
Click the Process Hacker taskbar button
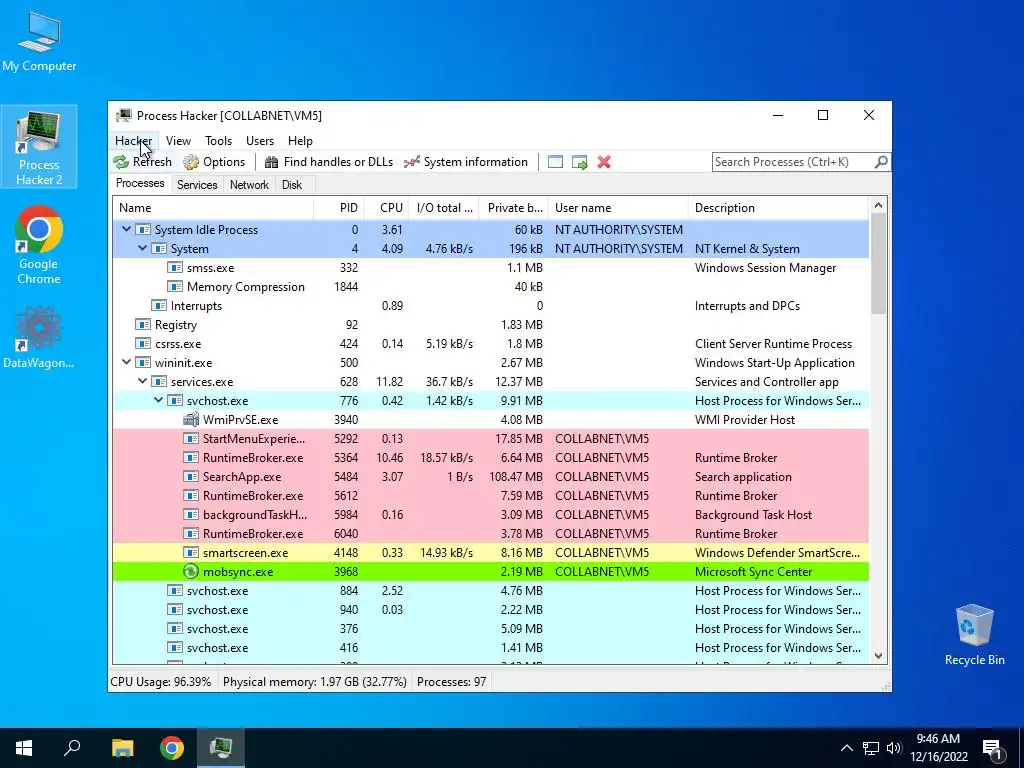pos(221,748)
